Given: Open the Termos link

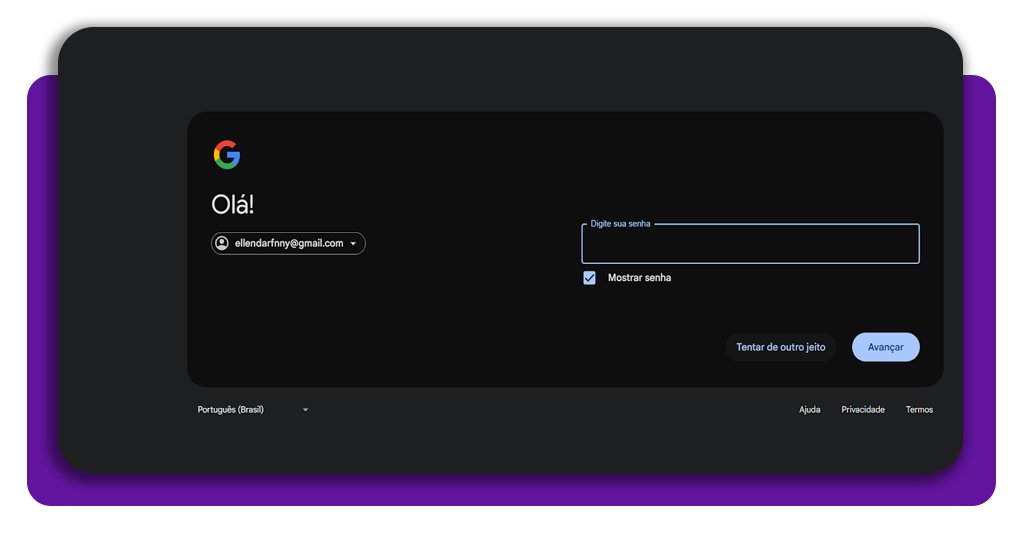Looking at the screenshot, I should coord(919,410).
